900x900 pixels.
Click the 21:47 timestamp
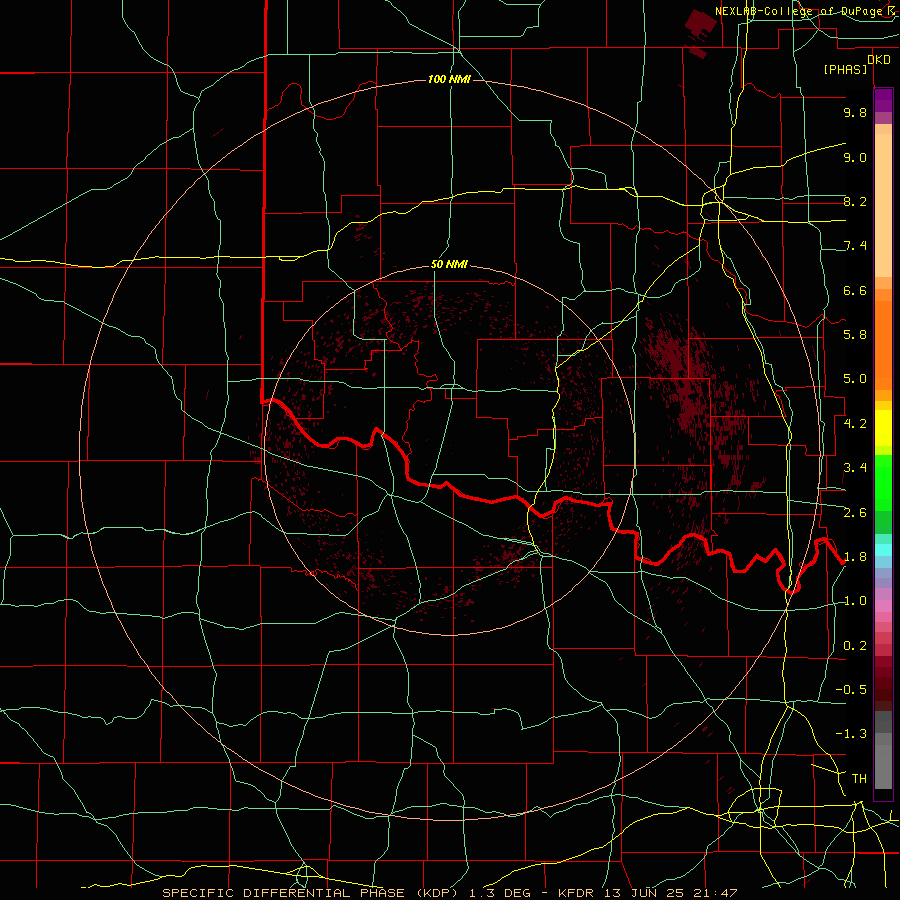tap(717, 893)
